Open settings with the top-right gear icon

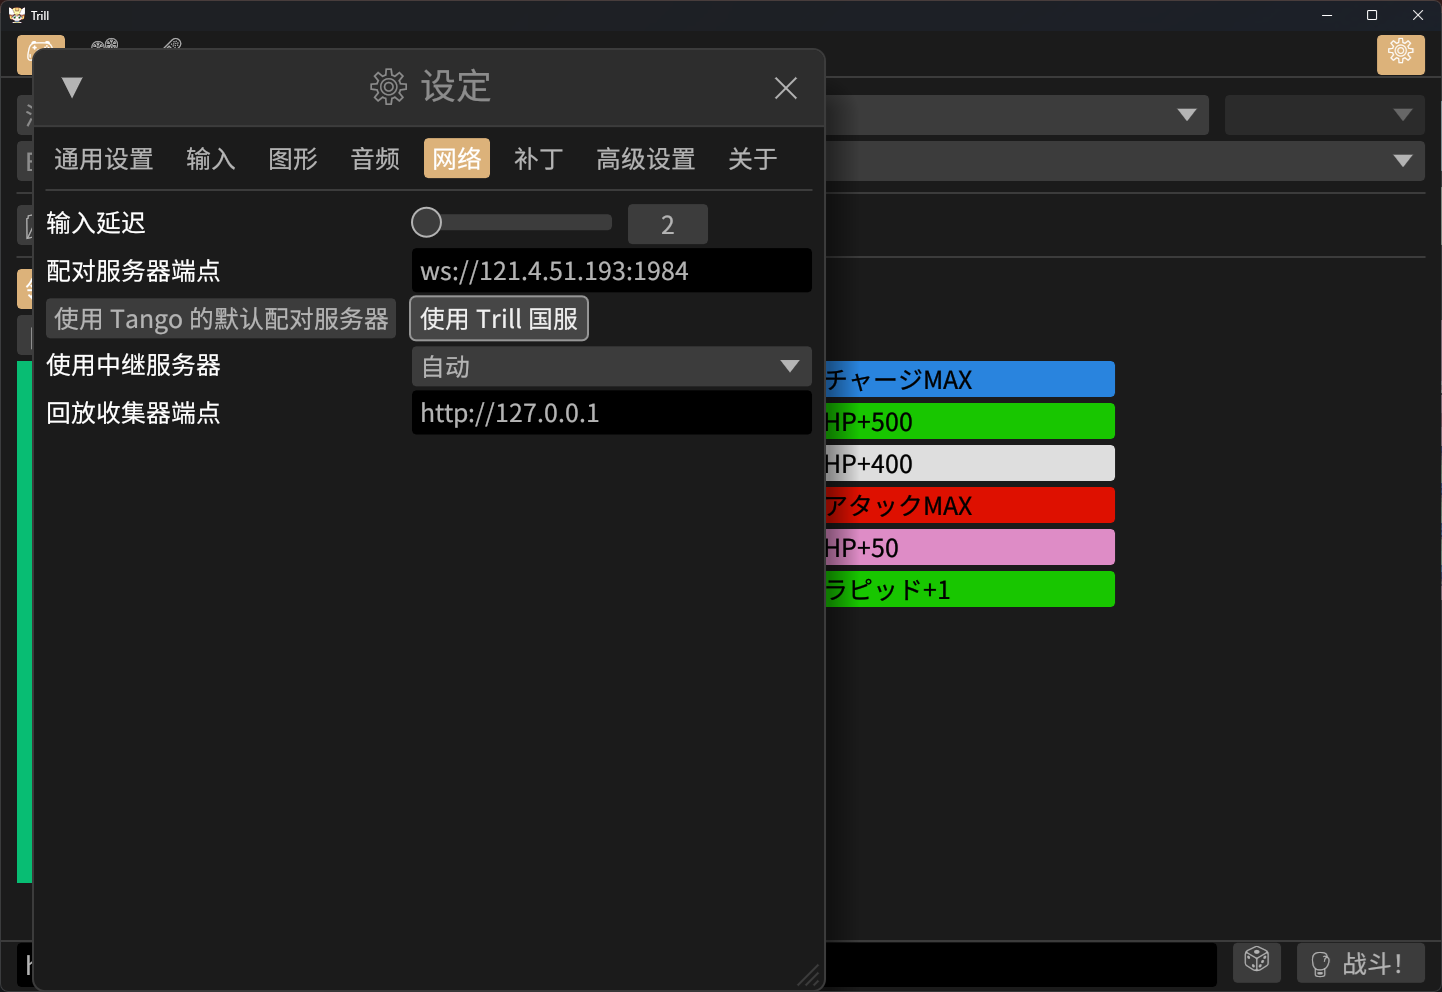tap(1400, 53)
